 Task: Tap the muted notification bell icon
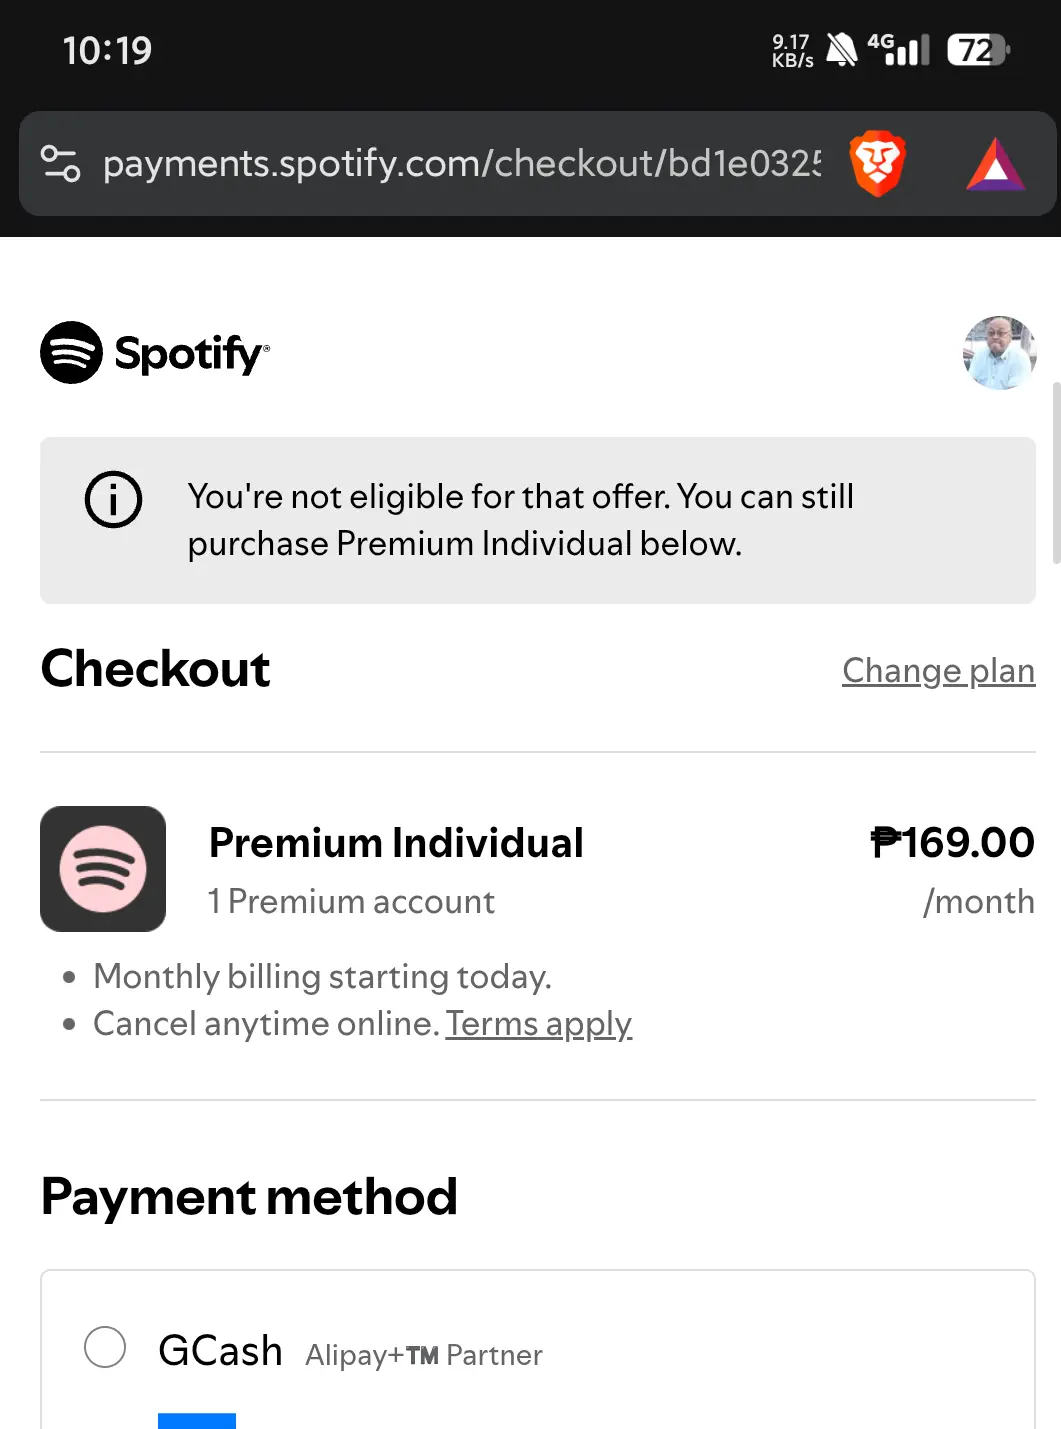tap(841, 49)
